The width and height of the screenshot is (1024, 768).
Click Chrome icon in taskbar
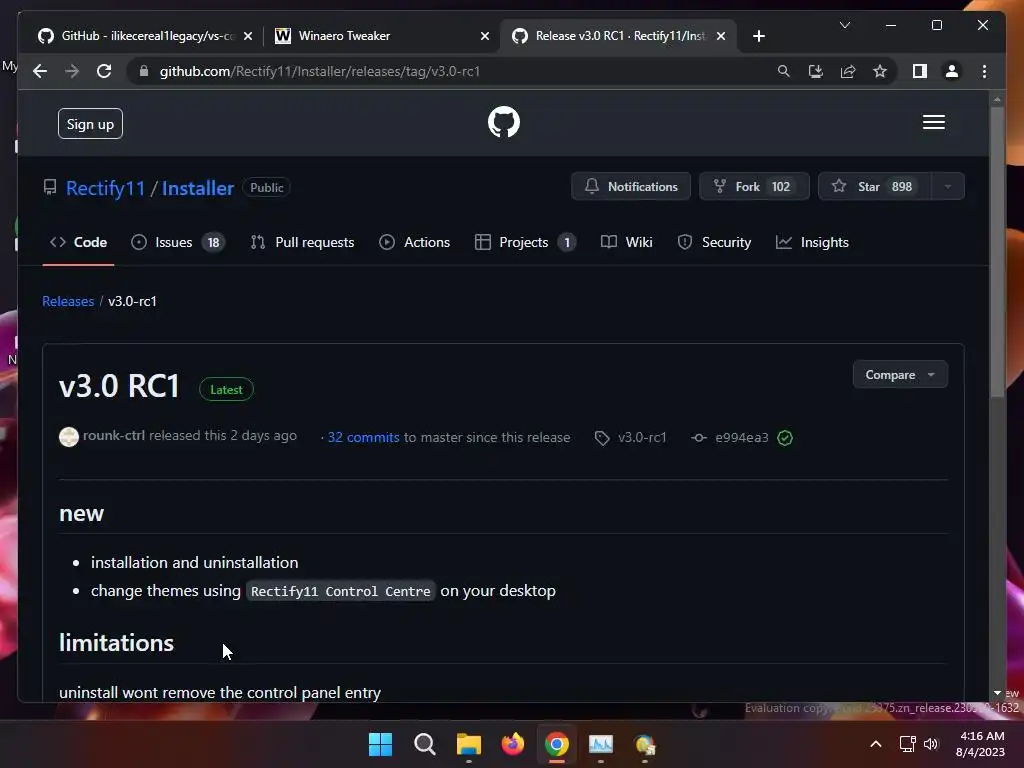[556, 744]
